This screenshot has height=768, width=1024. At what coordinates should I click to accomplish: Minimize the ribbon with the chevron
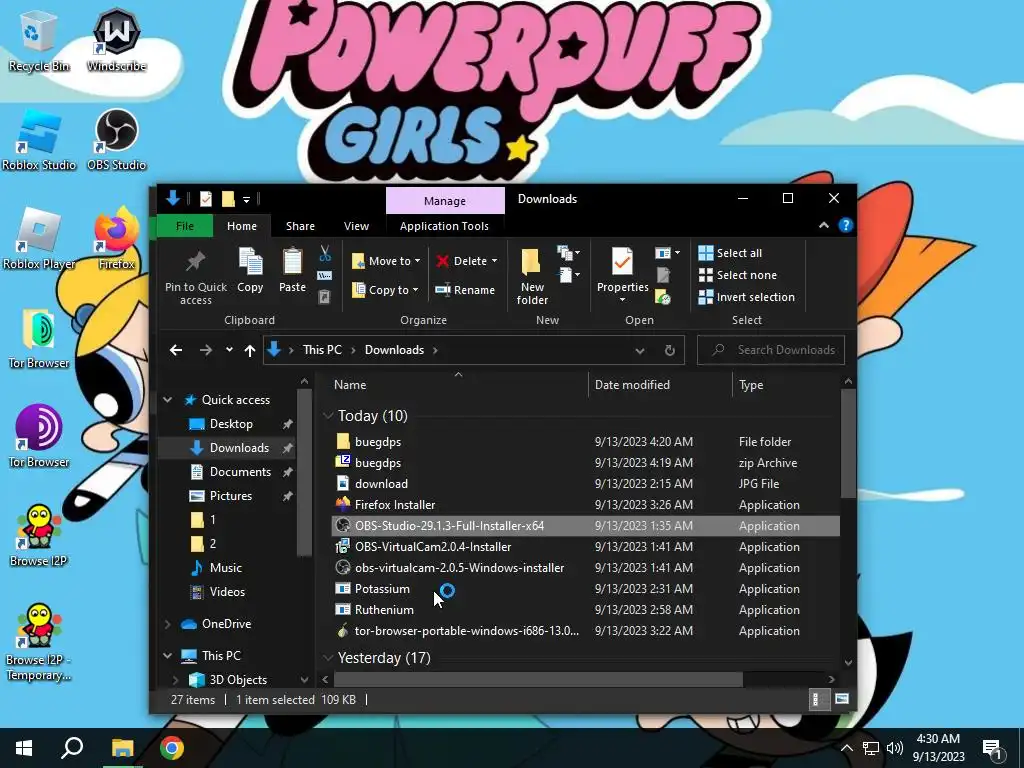(x=824, y=225)
